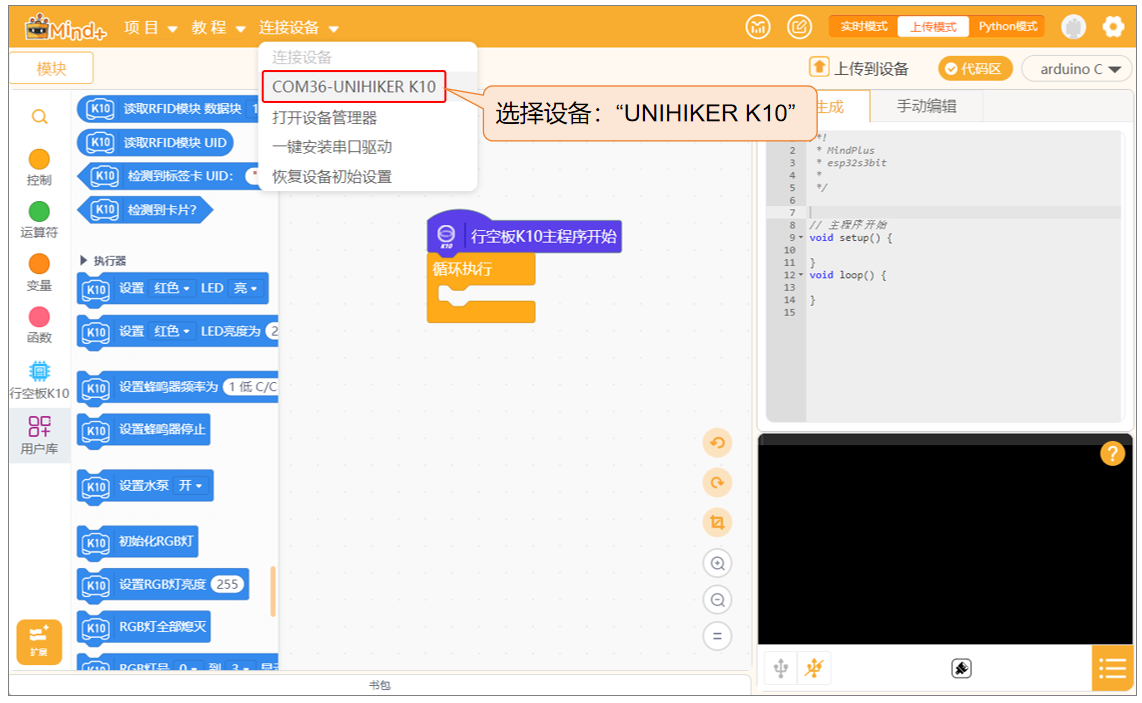Click the crop screenshot workspace icon

(x=717, y=522)
